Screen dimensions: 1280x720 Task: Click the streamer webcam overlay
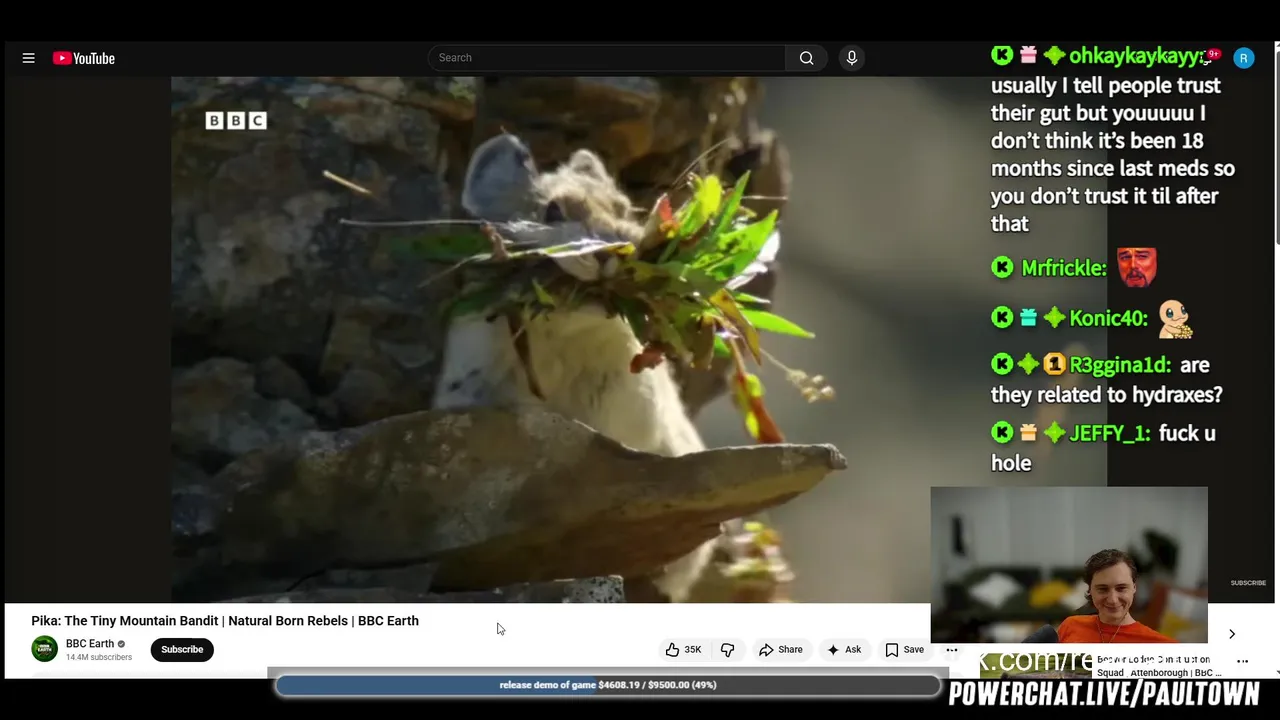[1069, 565]
